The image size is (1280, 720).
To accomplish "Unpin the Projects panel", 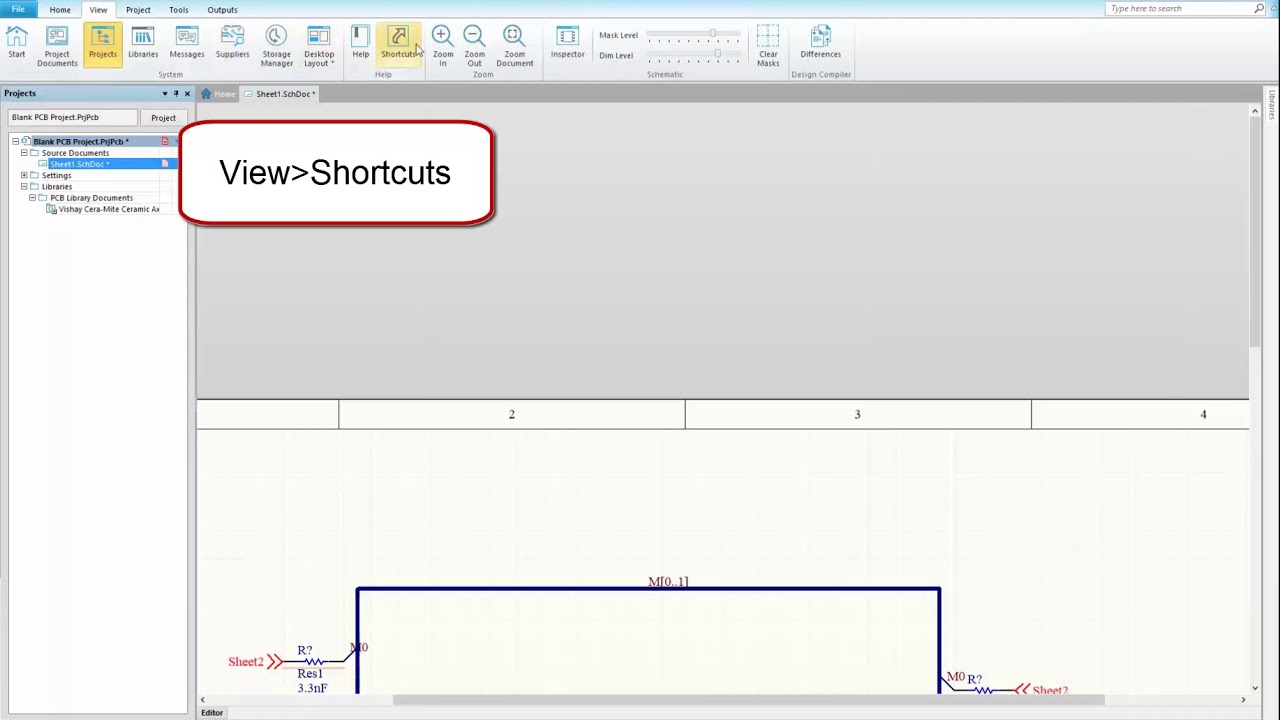I will pos(175,93).
